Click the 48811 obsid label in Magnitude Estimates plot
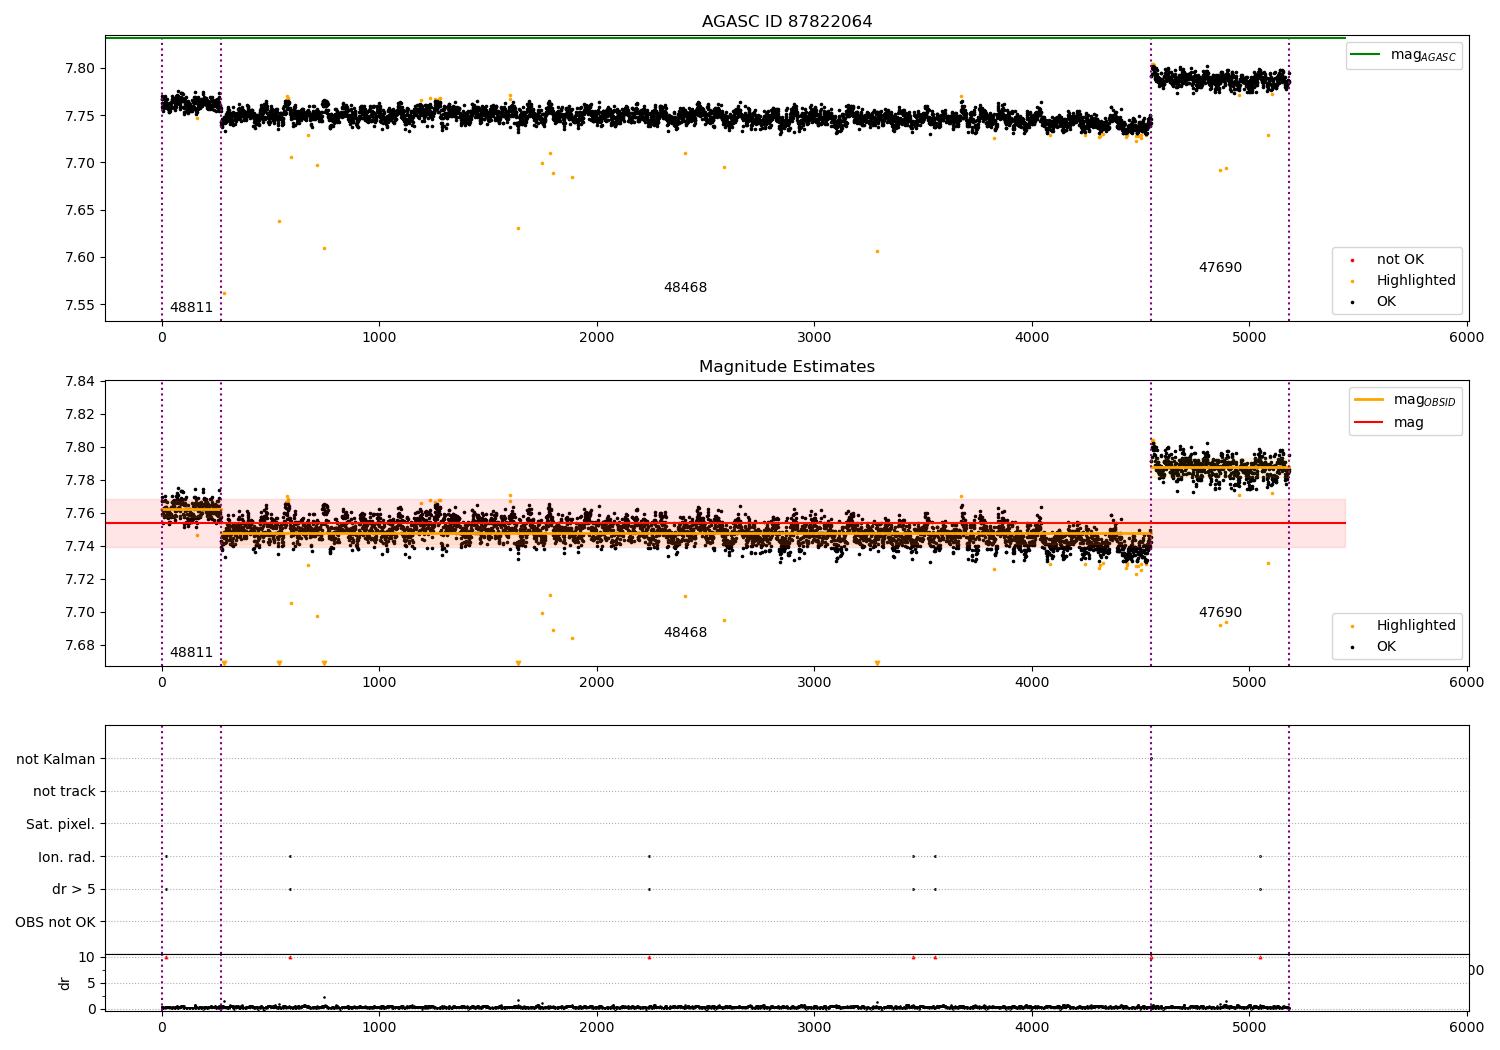Image resolution: width=1500 pixels, height=1050 pixels. [191, 653]
